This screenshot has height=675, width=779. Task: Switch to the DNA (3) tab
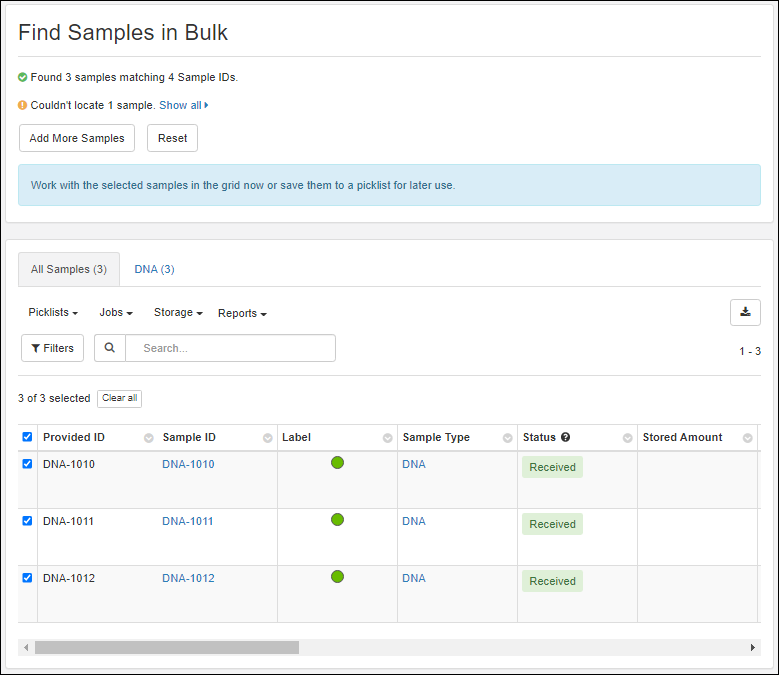coord(154,269)
